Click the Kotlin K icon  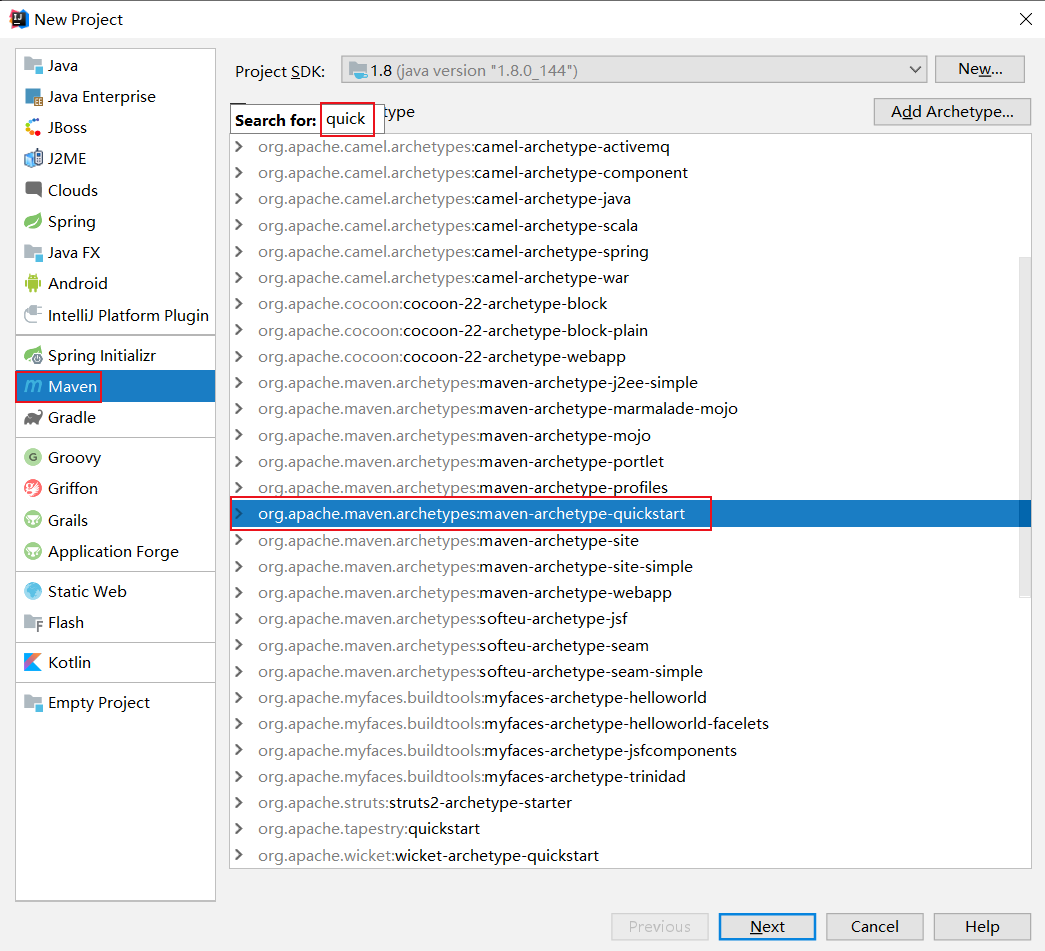pos(33,662)
